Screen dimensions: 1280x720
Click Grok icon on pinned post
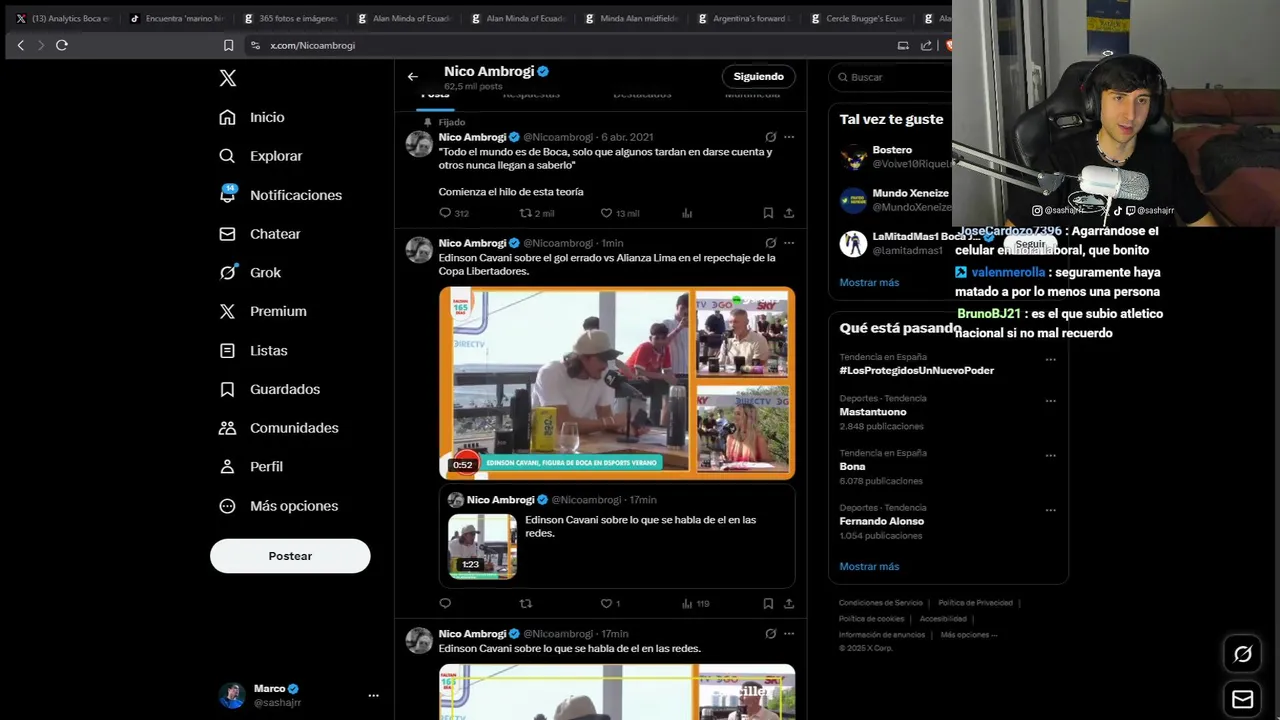point(770,137)
